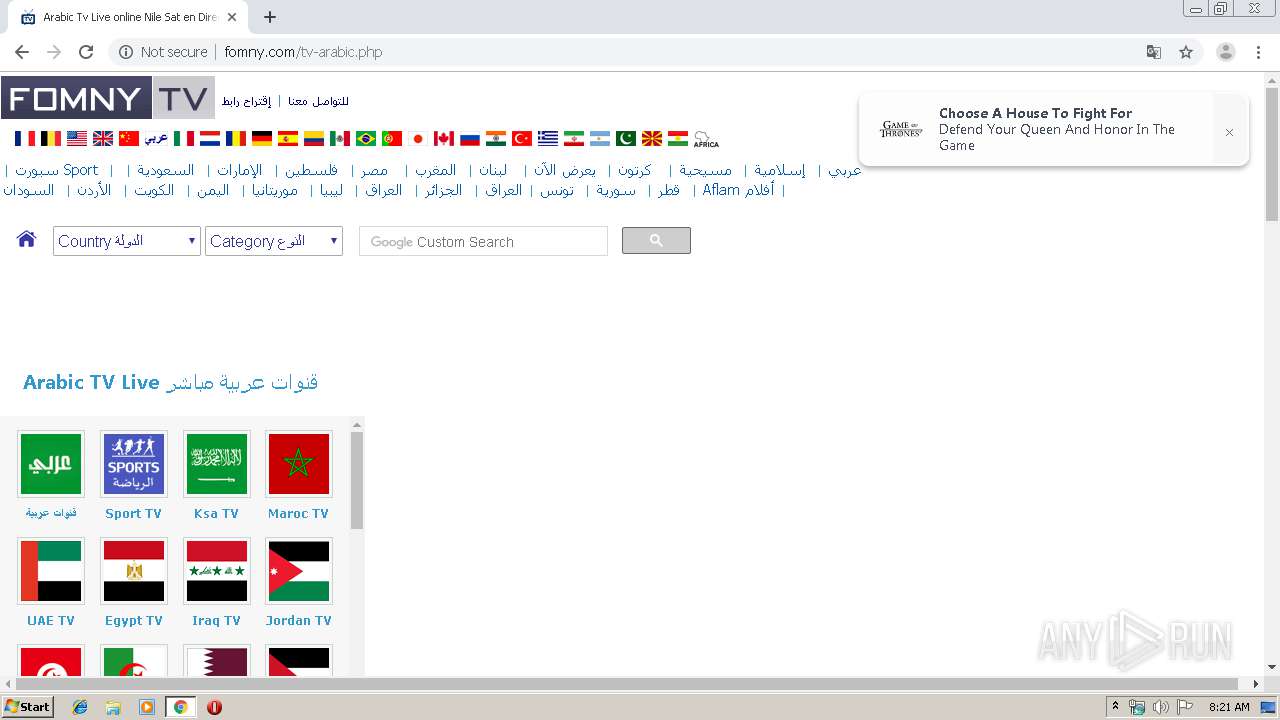1280x720 pixels.
Task: Select the Greece flag icon
Action: point(548,139)
